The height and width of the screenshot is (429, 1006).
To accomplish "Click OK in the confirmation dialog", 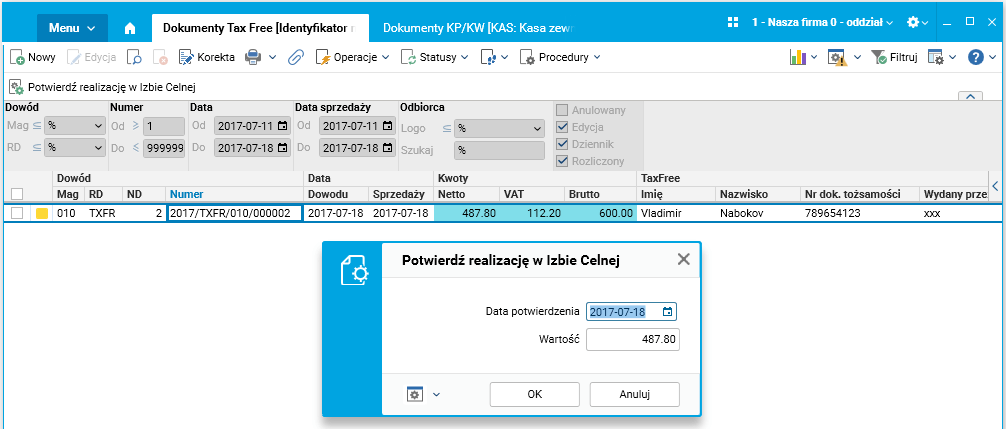I will [x=534, y=394].
